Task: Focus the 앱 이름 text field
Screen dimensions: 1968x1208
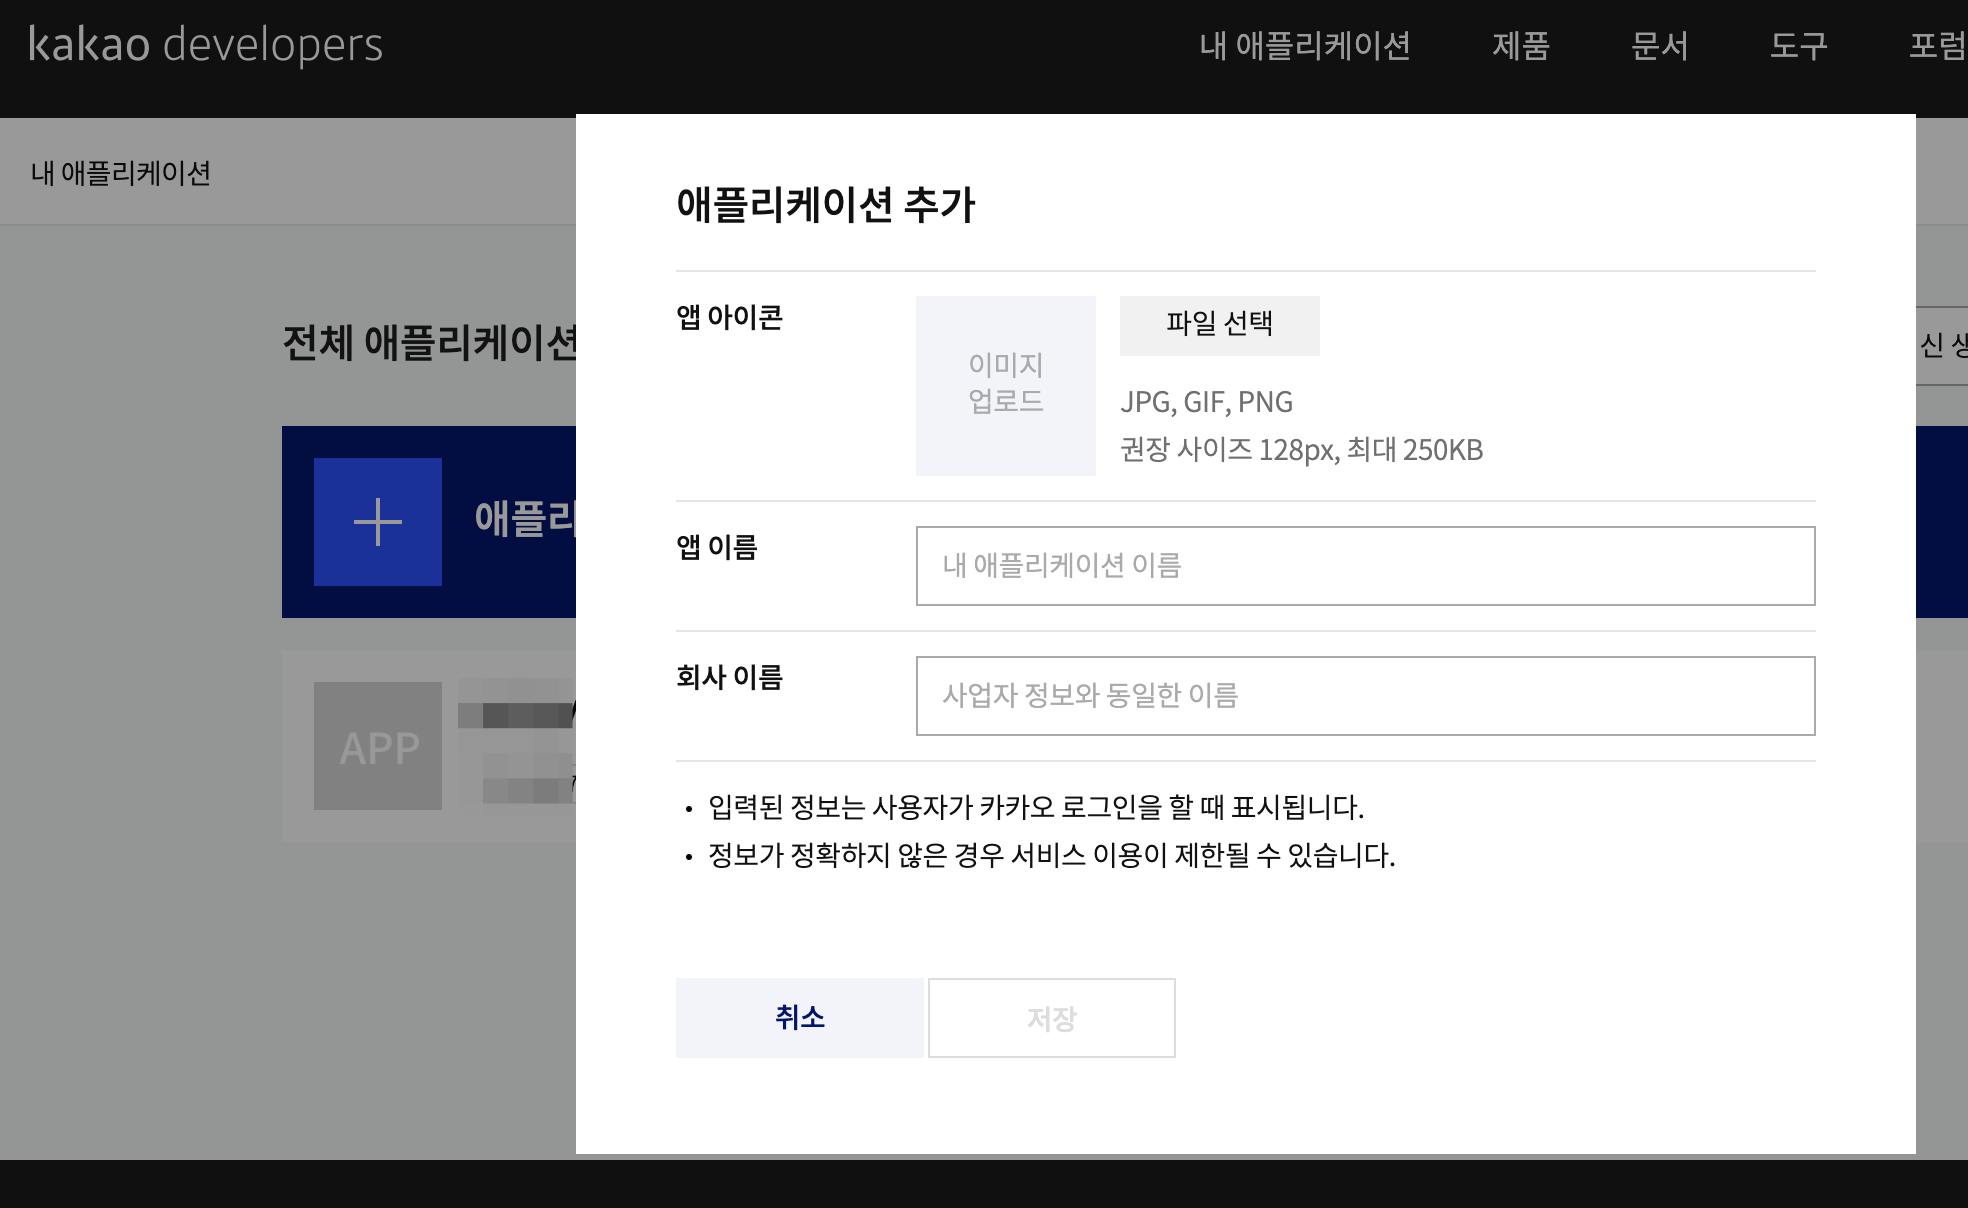Action: tap(1365, 566)
